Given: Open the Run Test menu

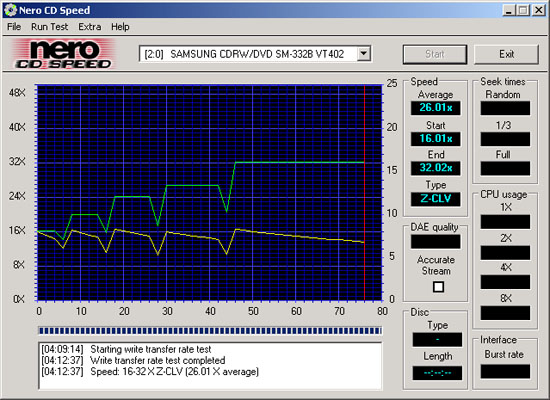Looking at the screenshot, I should click(x=49, y=27).
